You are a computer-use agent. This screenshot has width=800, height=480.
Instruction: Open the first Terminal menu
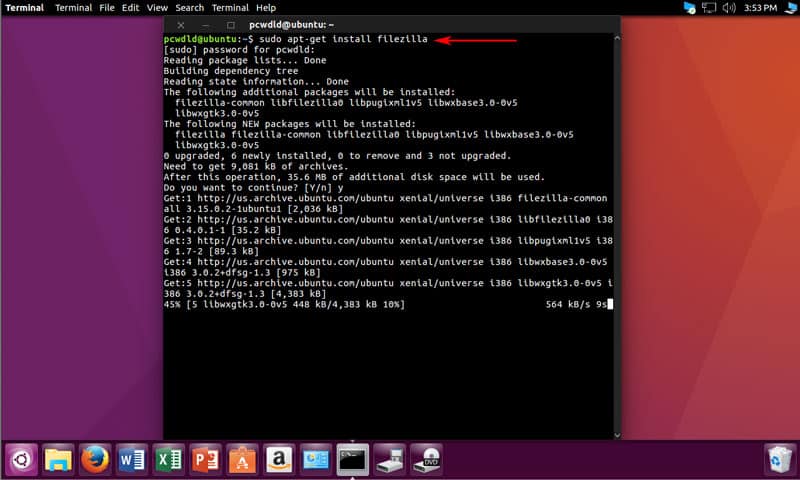pyautogui.click(x=73, y=8)
